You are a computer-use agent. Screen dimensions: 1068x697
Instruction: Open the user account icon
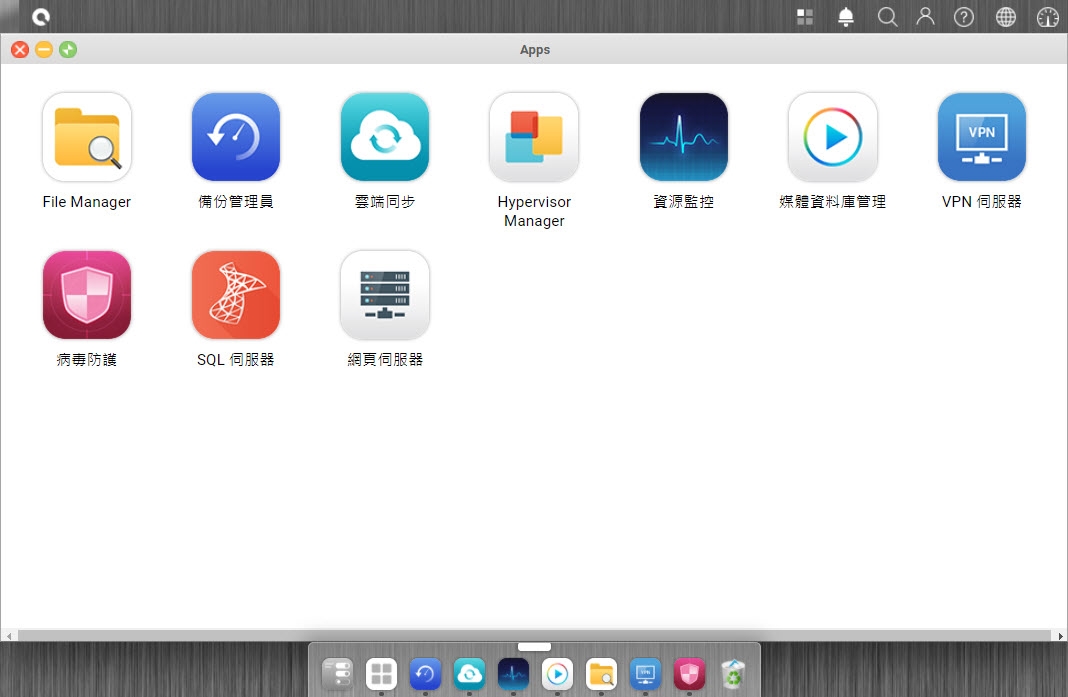coord(925,16)
